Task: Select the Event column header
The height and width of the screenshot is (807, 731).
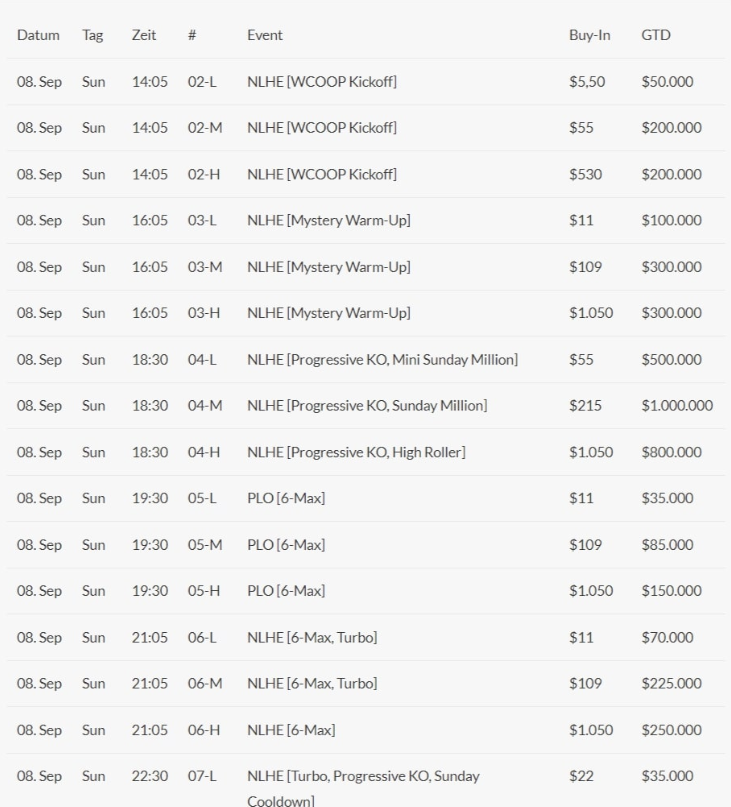Action: (265, 35)
